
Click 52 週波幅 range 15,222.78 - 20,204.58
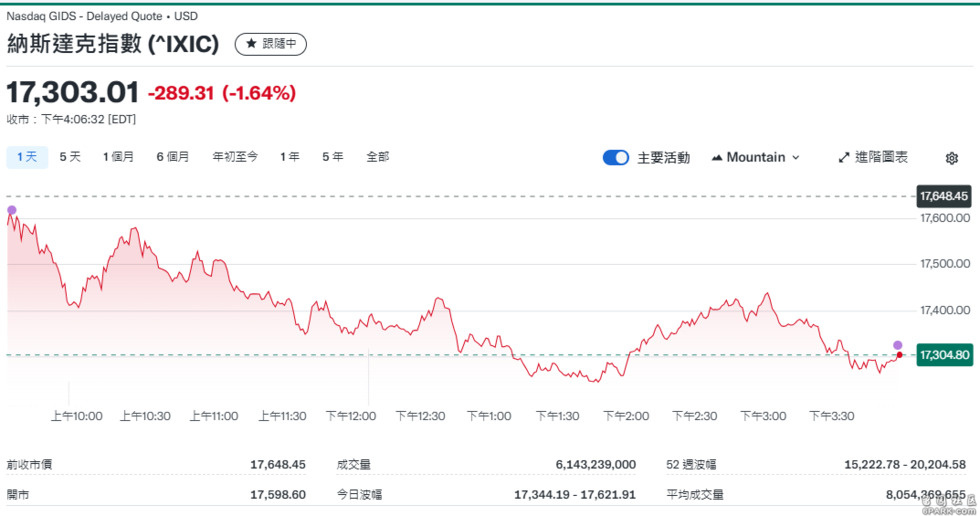pos(905,464)
